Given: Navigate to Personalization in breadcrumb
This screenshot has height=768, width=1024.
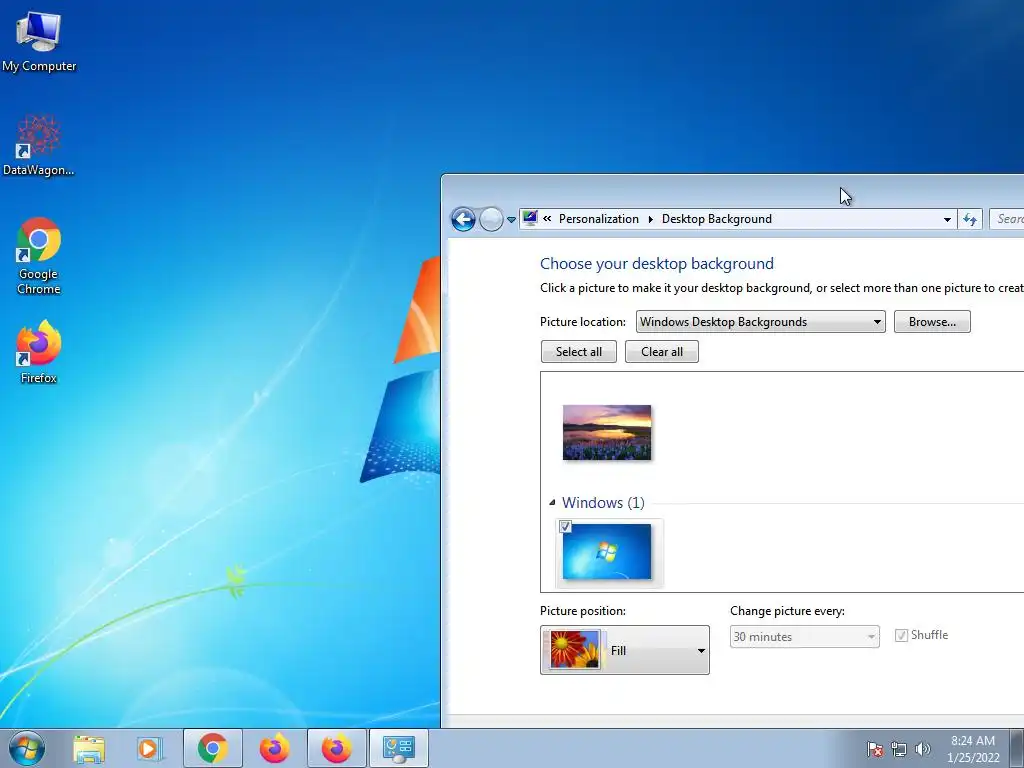Looking at the screenshot, I should [x=599, y=219].
